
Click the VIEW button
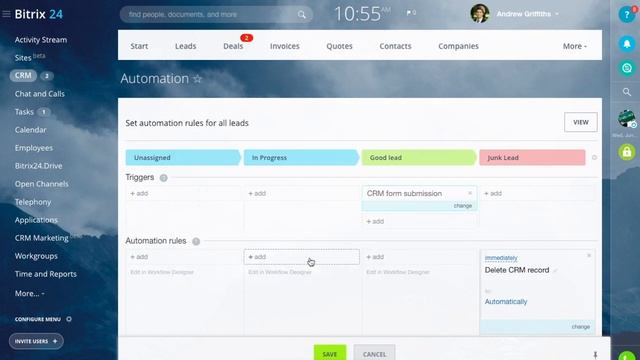point(580,122)
